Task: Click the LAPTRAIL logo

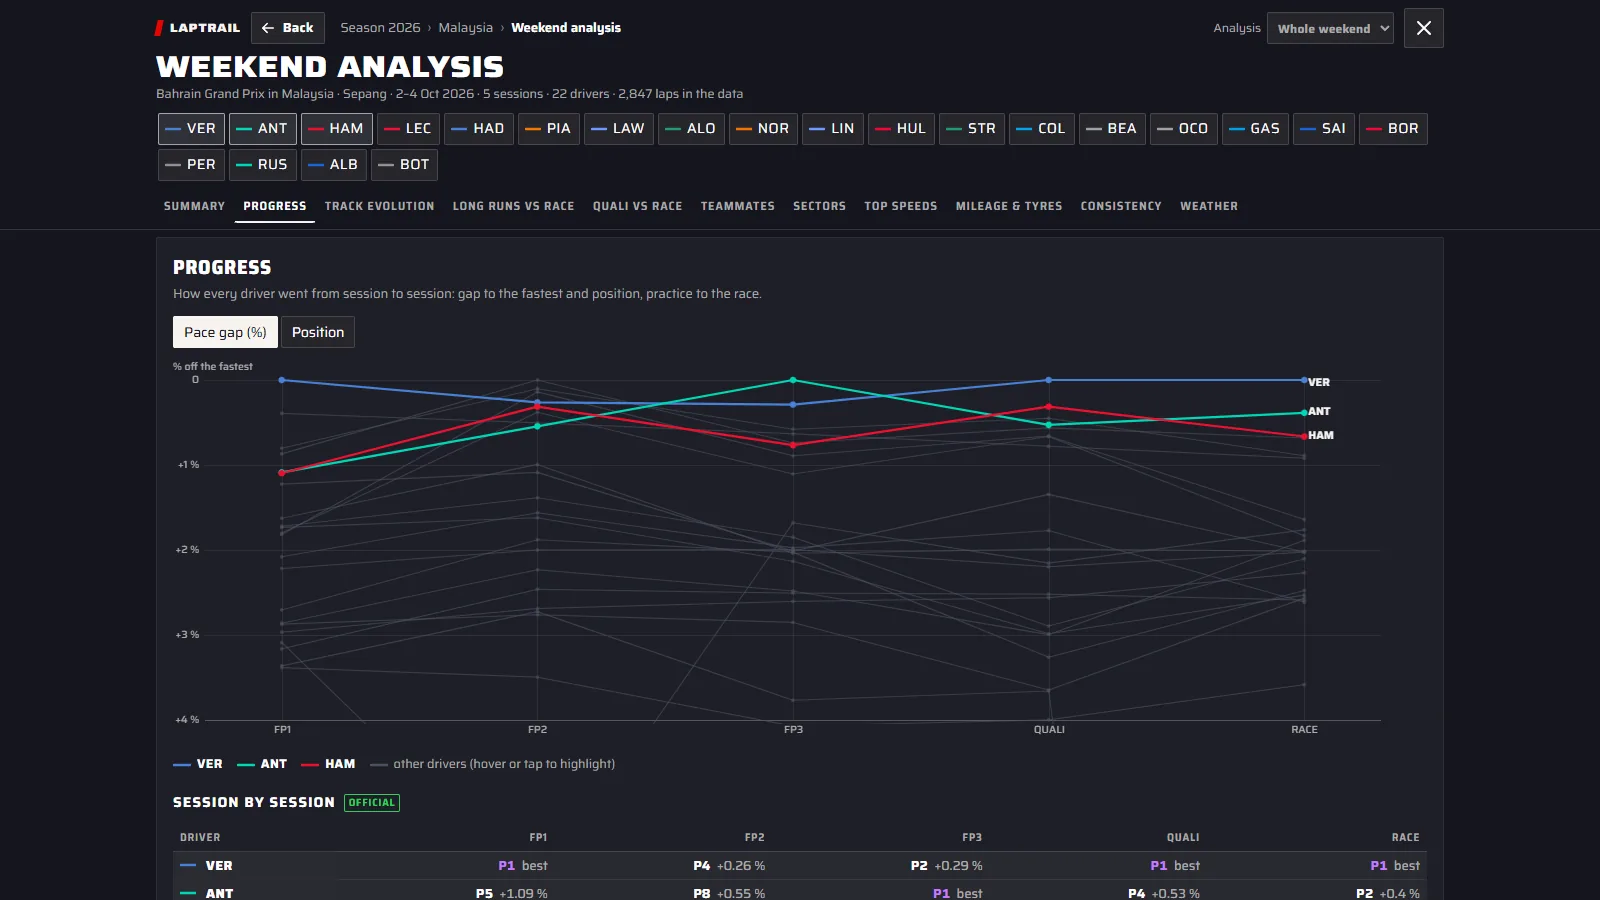Action: pos(198,28)
